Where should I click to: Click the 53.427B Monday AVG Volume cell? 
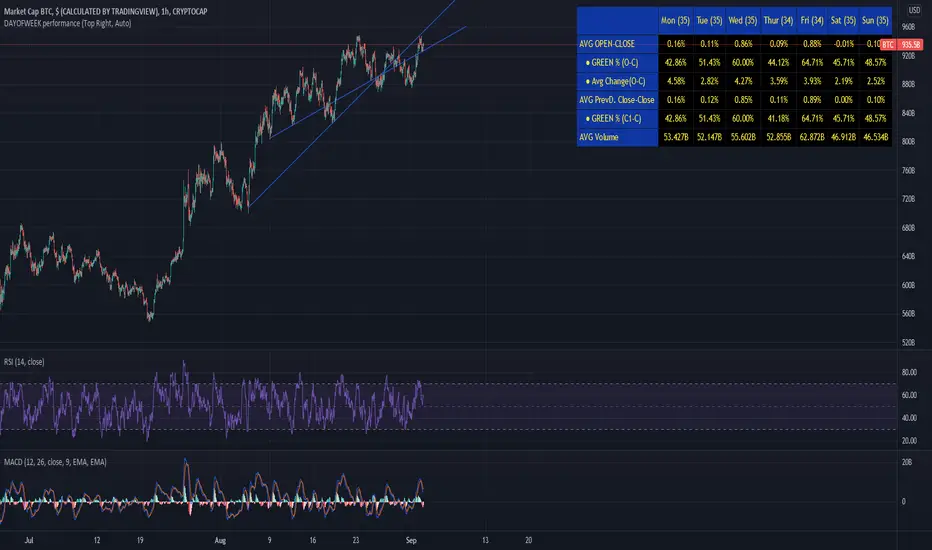tap(676, 137)
